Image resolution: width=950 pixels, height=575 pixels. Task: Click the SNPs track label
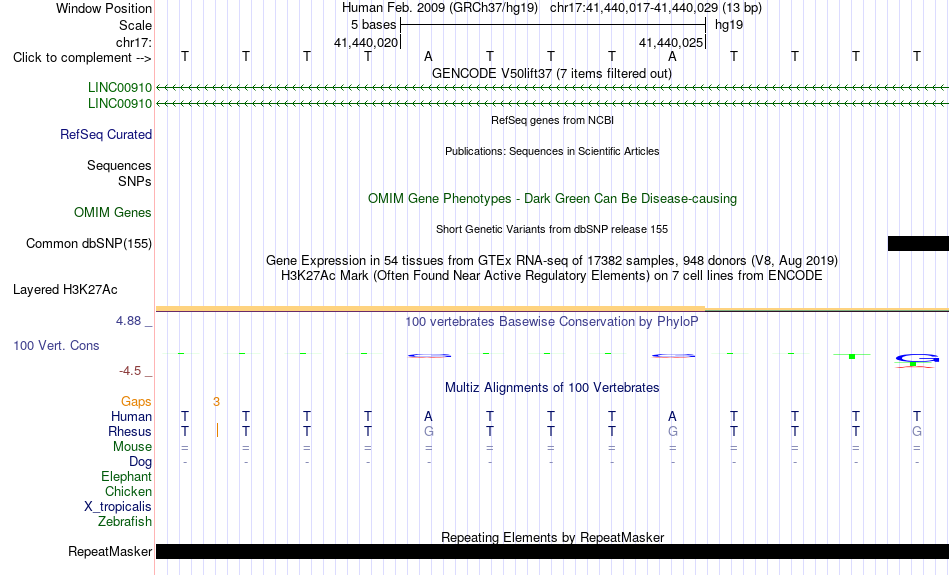pos(135,181)
